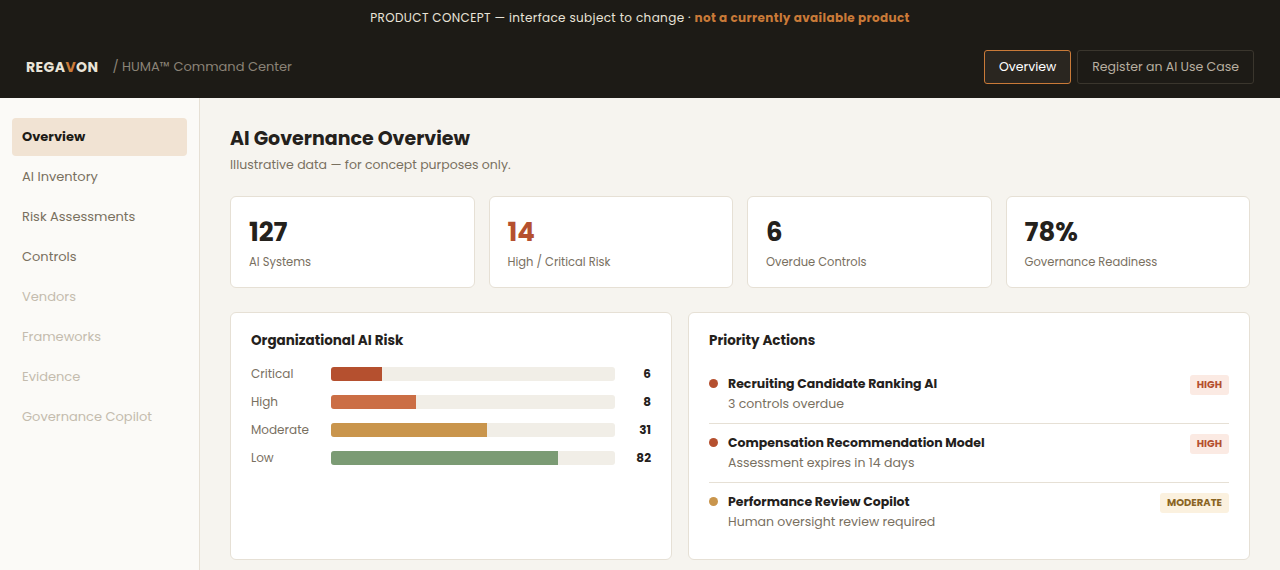Click the High count value 8
The height and width of the screenshot is (570, 1280).
click(x=647, y=402)
